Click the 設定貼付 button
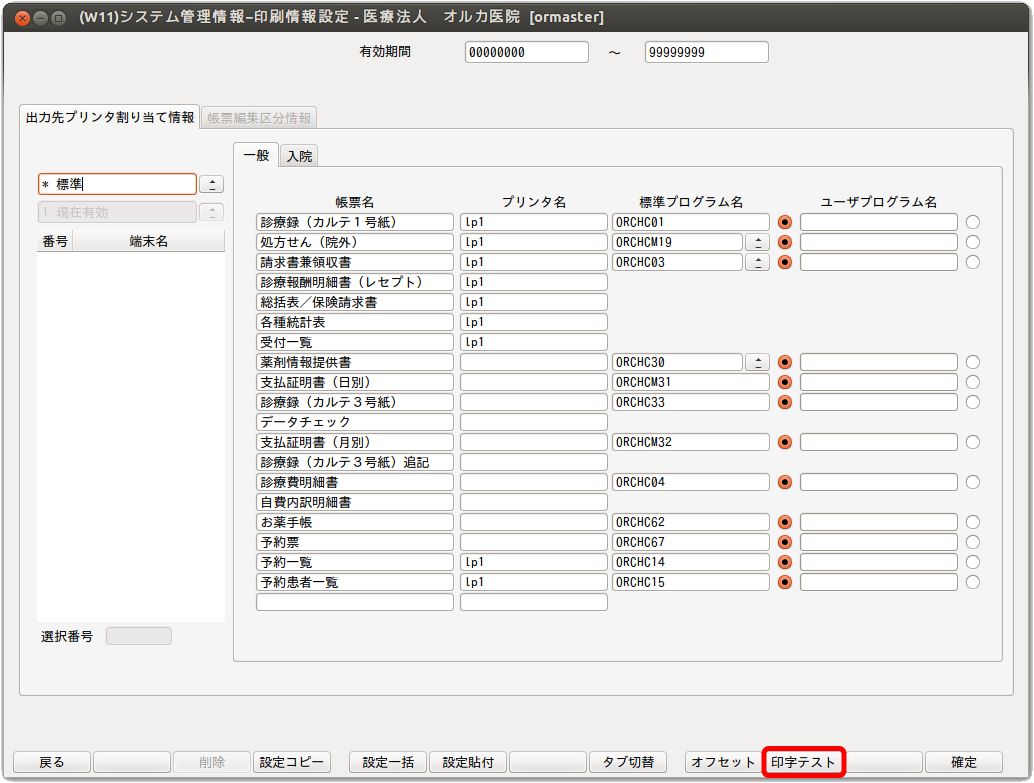Viewport: 1034px width, 783px height. [468, 762]
